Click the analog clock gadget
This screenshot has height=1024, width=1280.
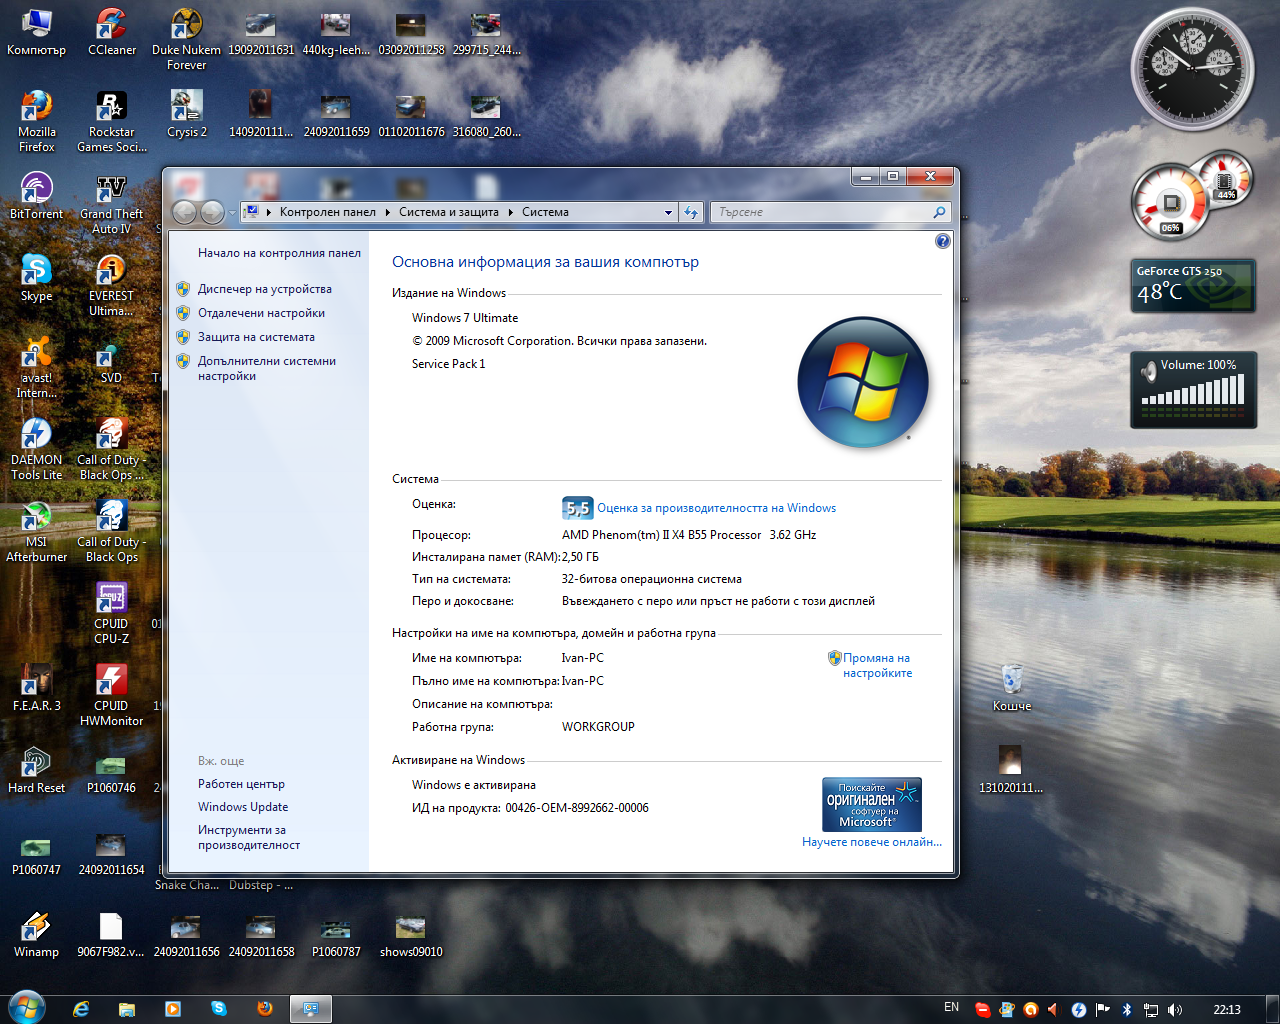[x=1192, y=70]
